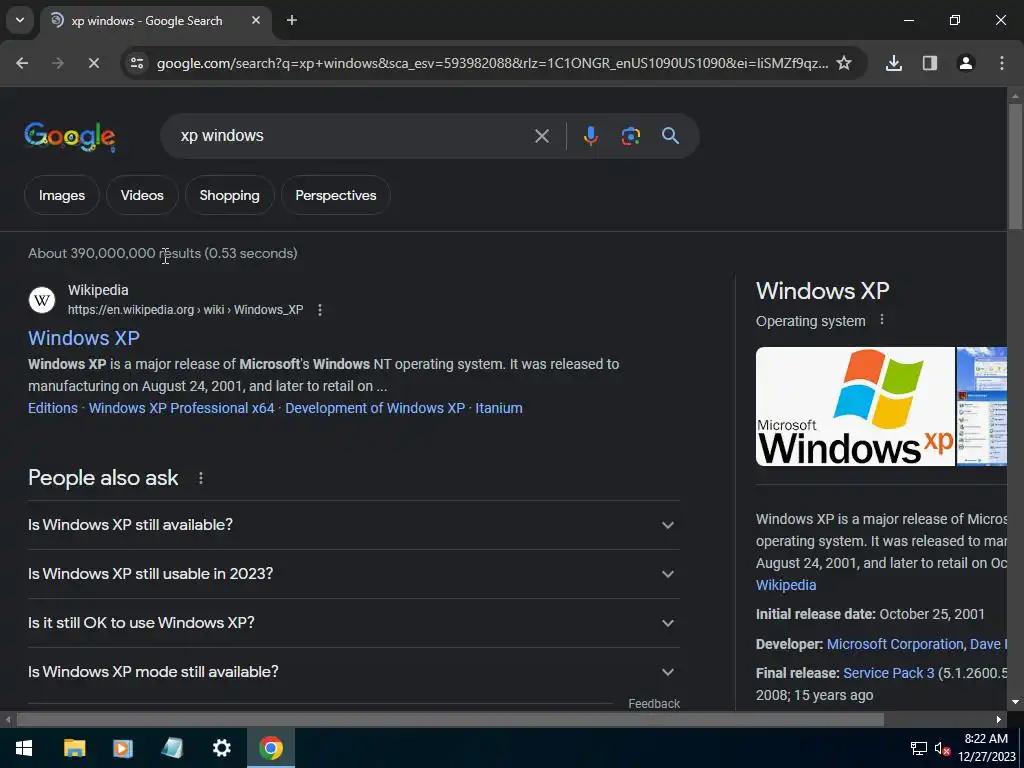Switch to Videos results

pos(142,195)
